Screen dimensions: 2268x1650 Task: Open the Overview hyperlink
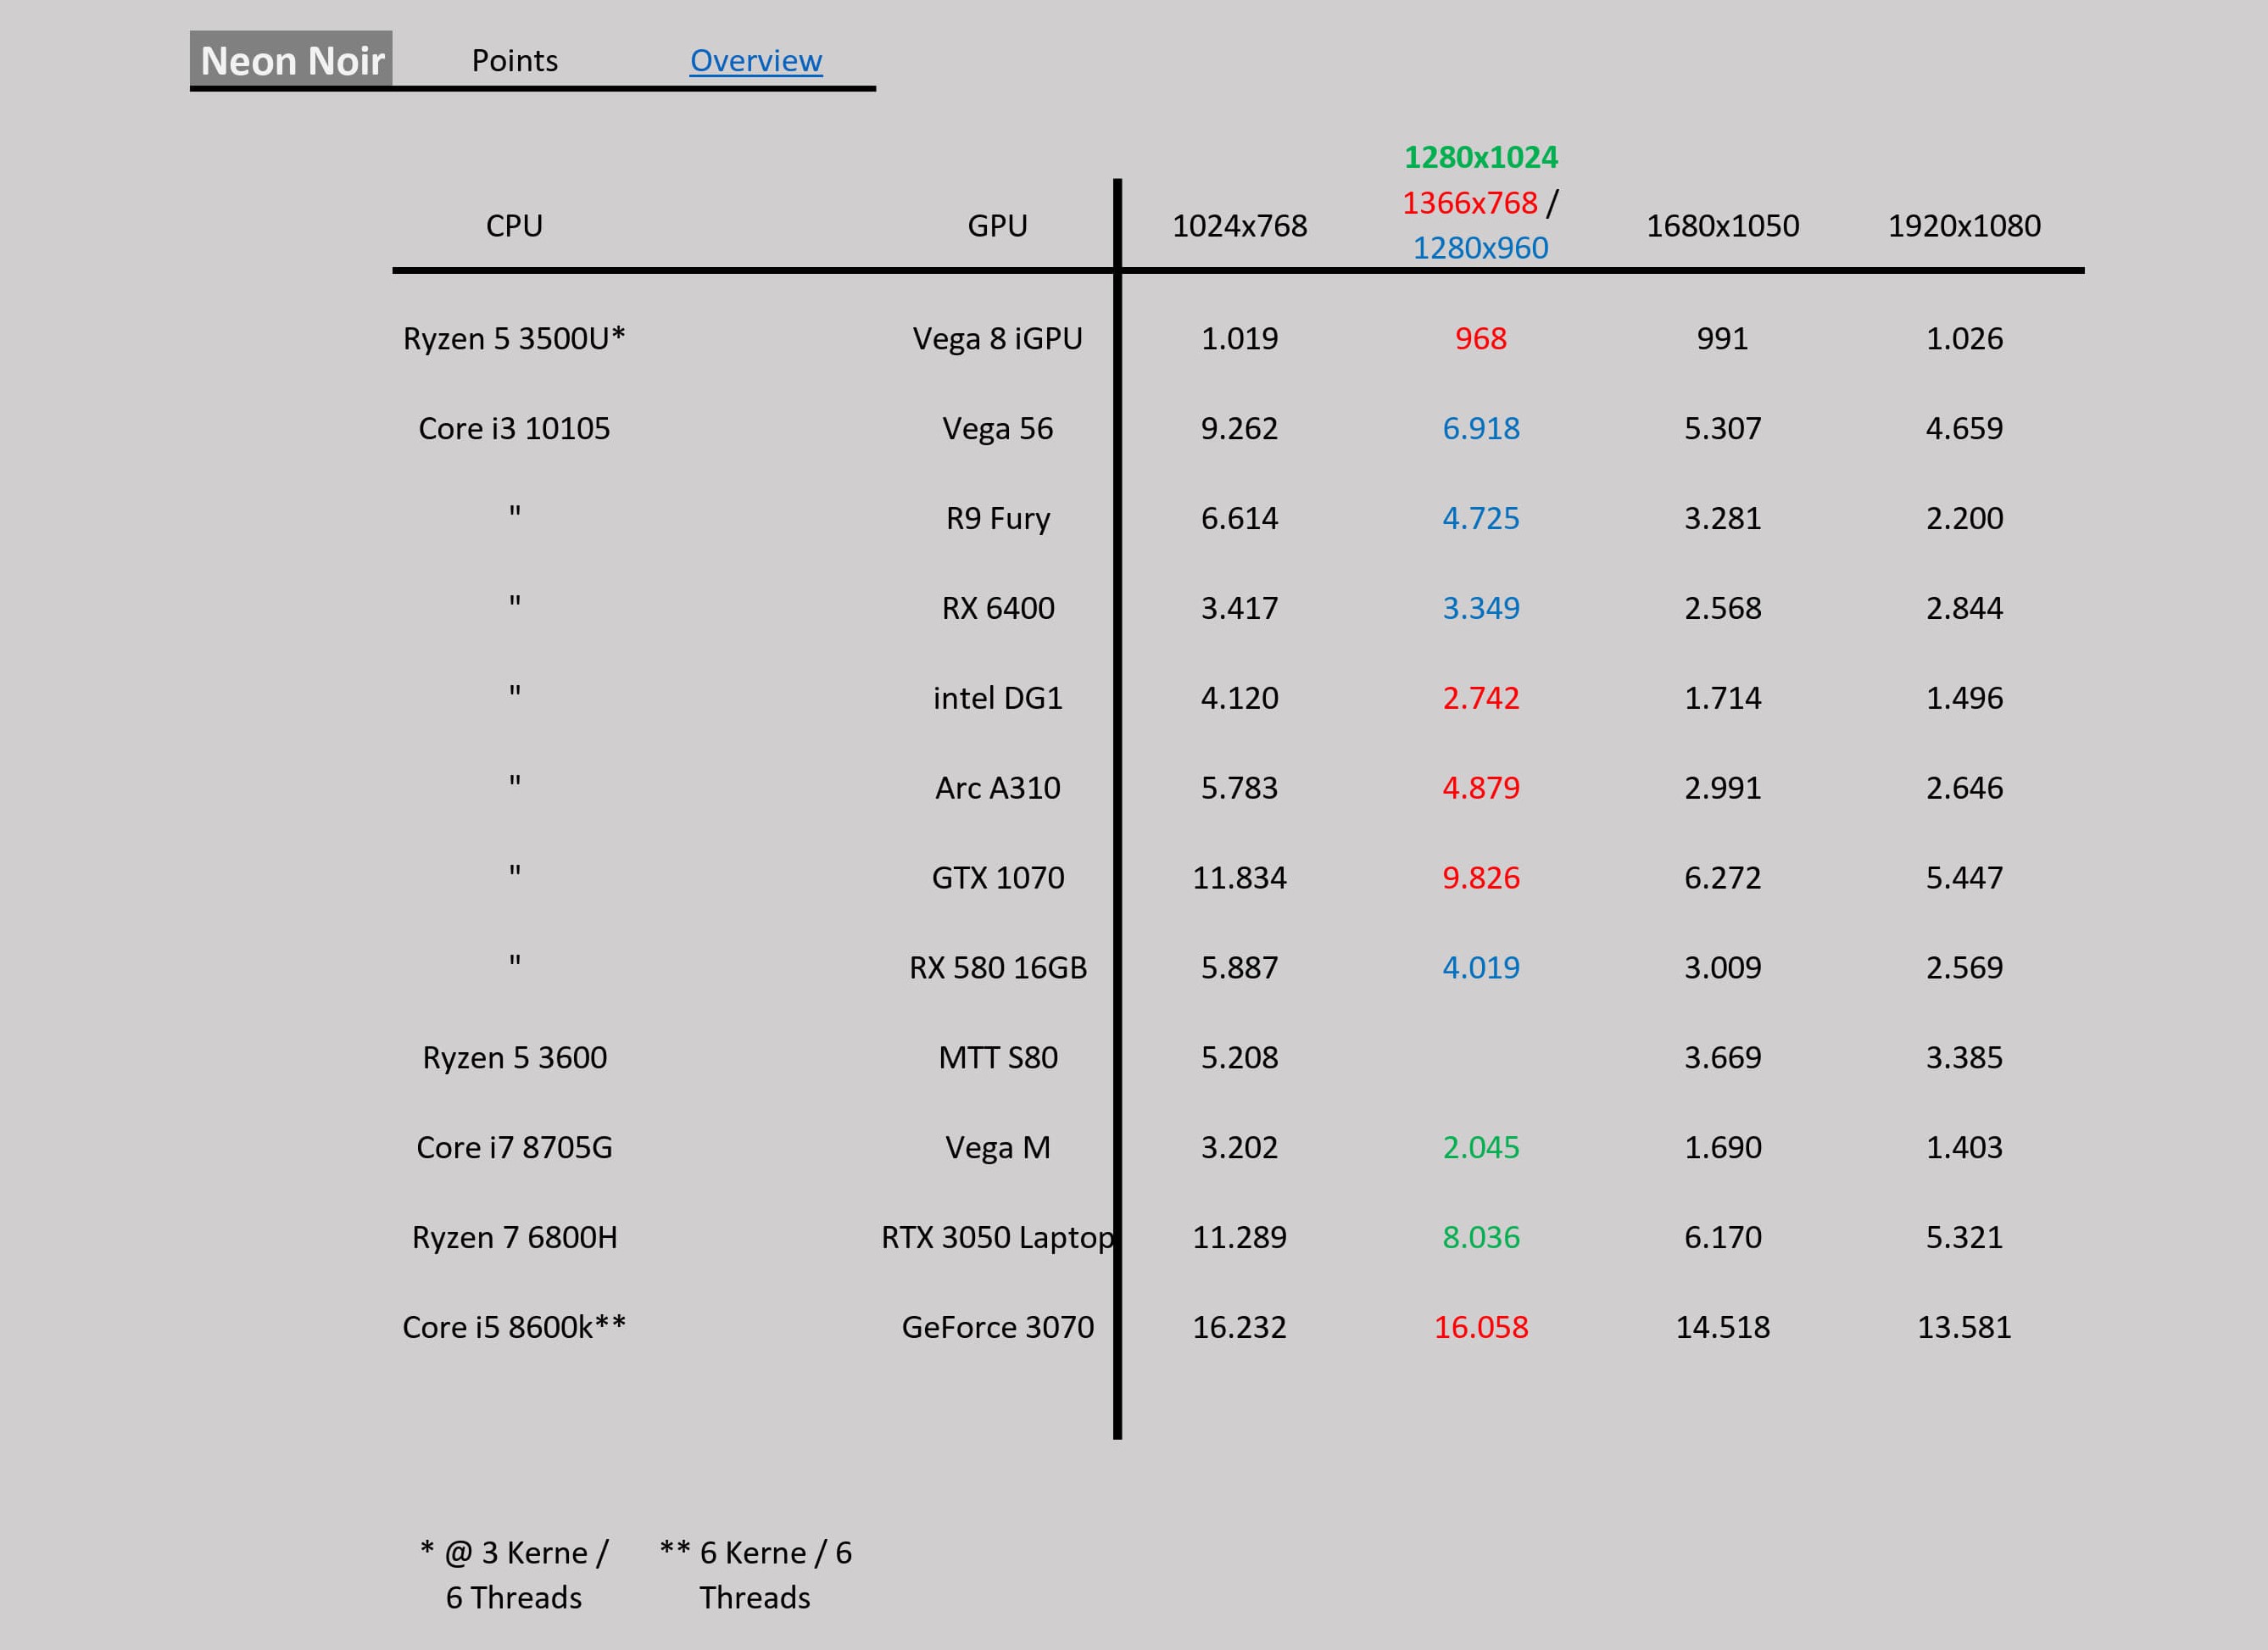click(755, 61)
